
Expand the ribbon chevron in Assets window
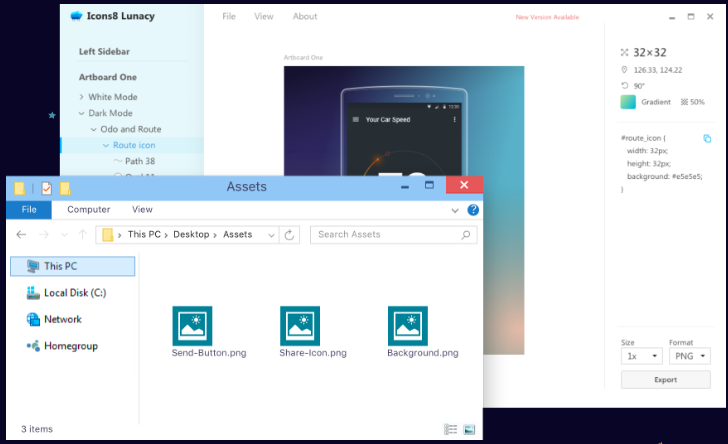(x=455, y=210)
